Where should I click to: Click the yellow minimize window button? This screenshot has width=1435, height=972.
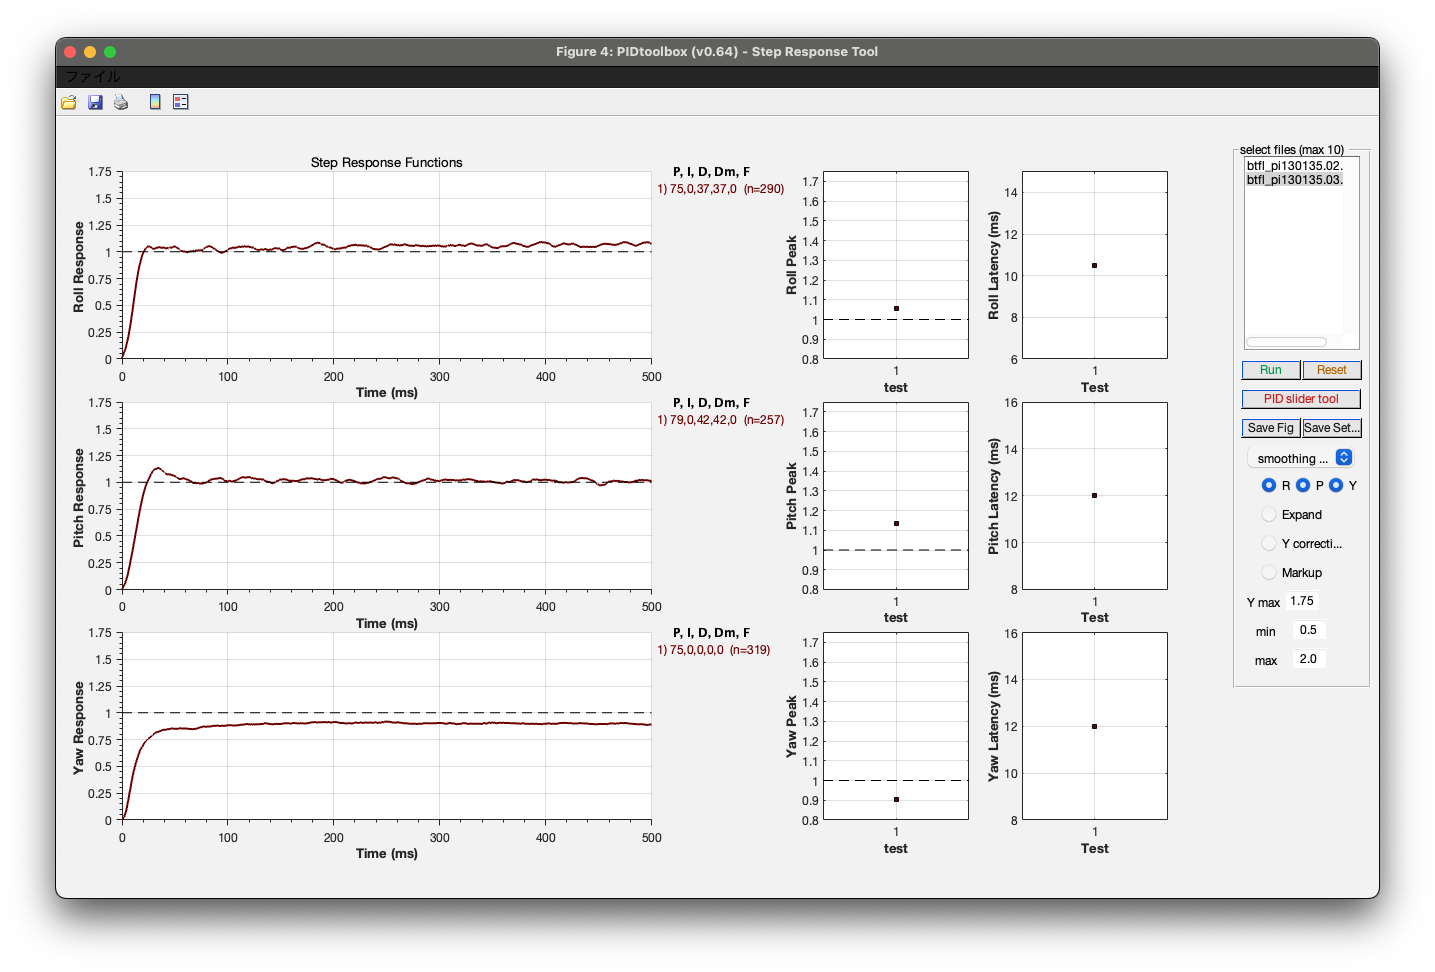click(x=90, y=52)
